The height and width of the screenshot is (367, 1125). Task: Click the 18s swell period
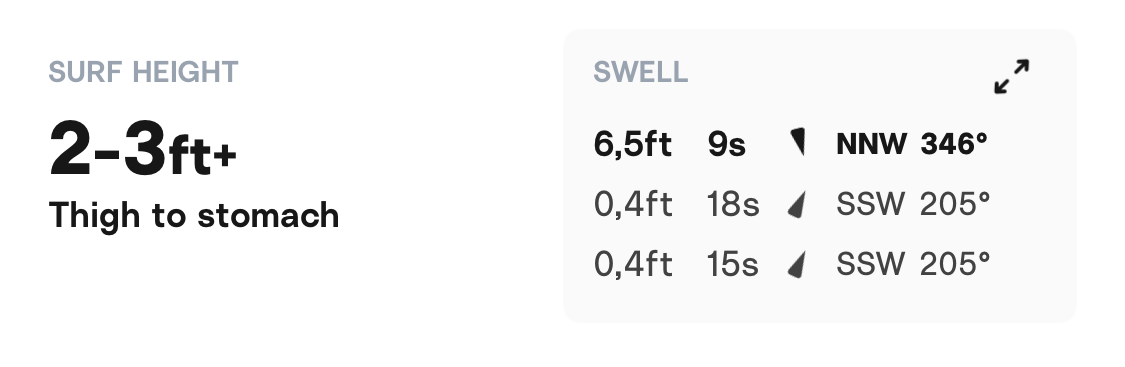point(733,204)
